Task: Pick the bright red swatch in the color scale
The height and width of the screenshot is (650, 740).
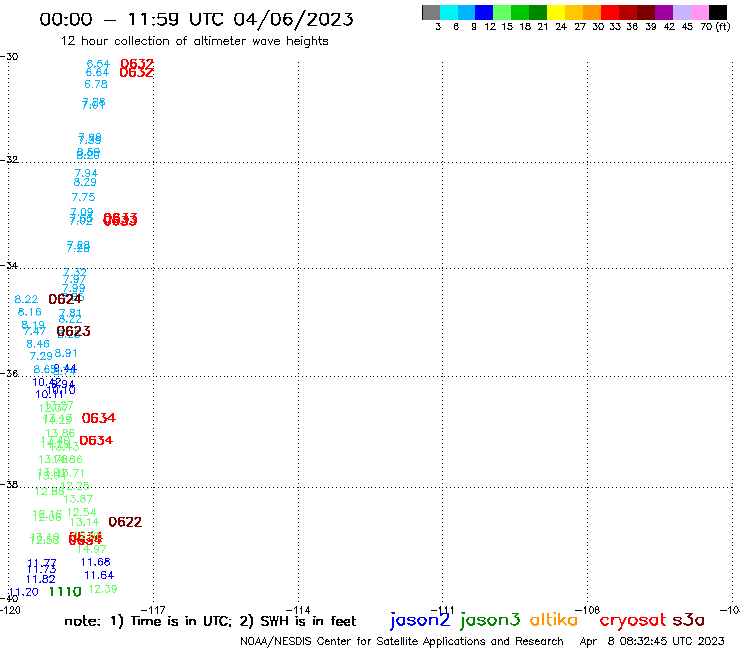Action: coord(610,12)
